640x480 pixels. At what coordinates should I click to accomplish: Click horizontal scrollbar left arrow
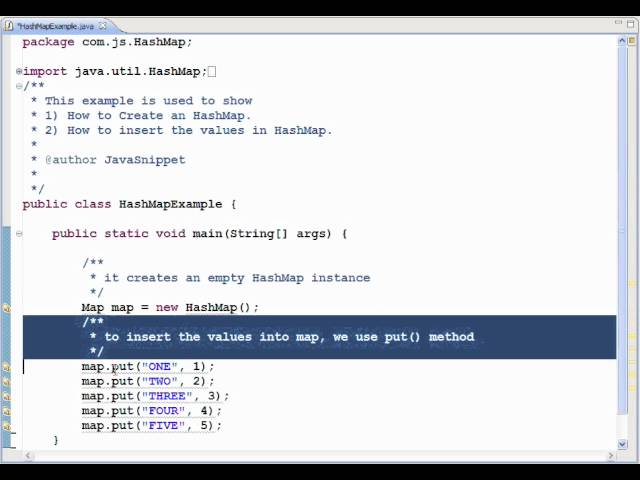(28, 456)
